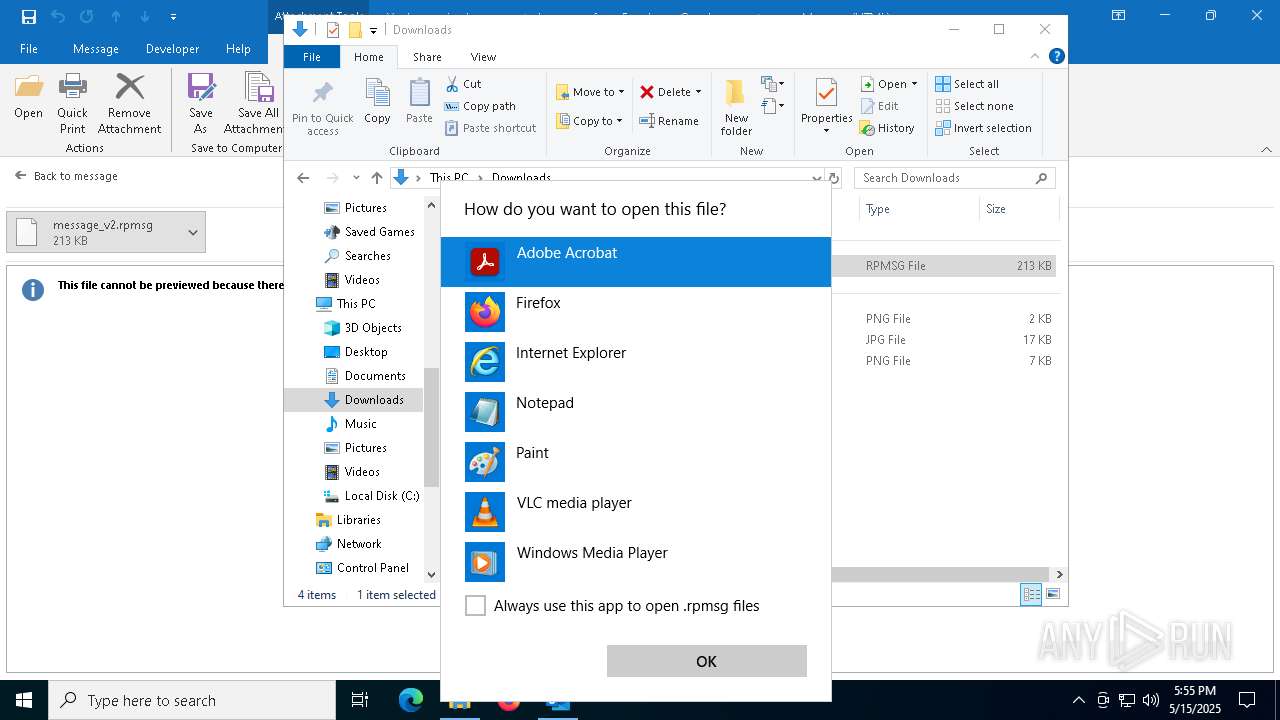Image resolution: width=1280 pixels, height=720 pixels.
Task: Create New folder
Action: 736,108
